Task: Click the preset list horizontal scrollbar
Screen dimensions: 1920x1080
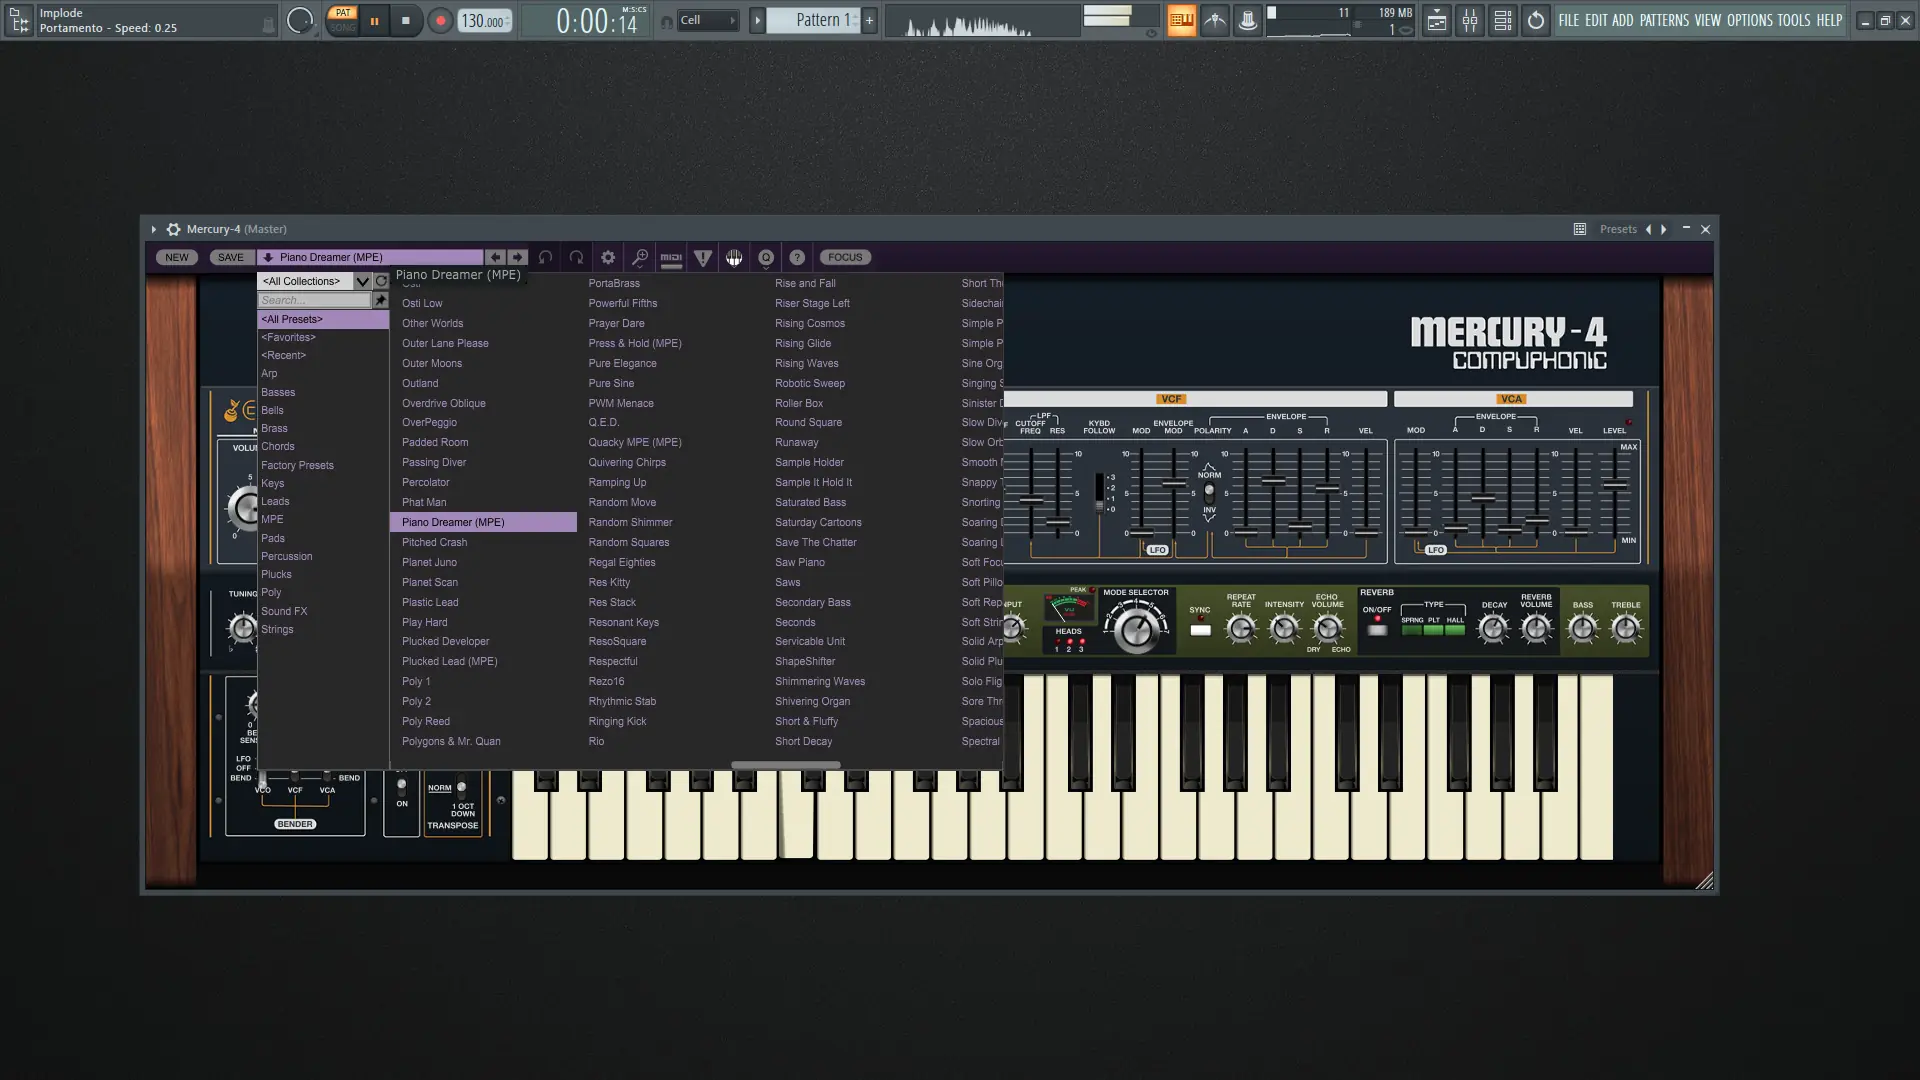Action: [786, 765]
